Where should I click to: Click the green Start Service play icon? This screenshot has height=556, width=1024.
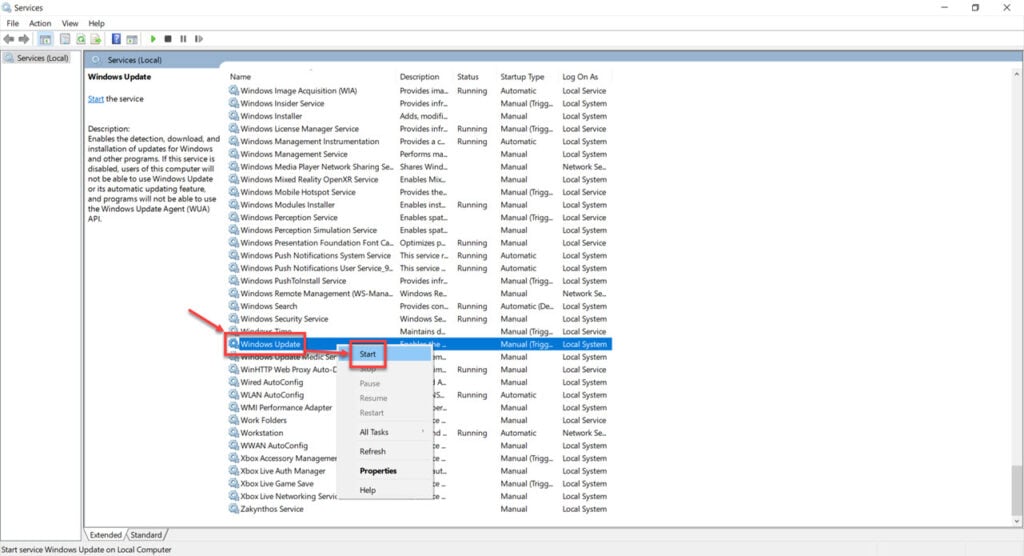(153, 39)
